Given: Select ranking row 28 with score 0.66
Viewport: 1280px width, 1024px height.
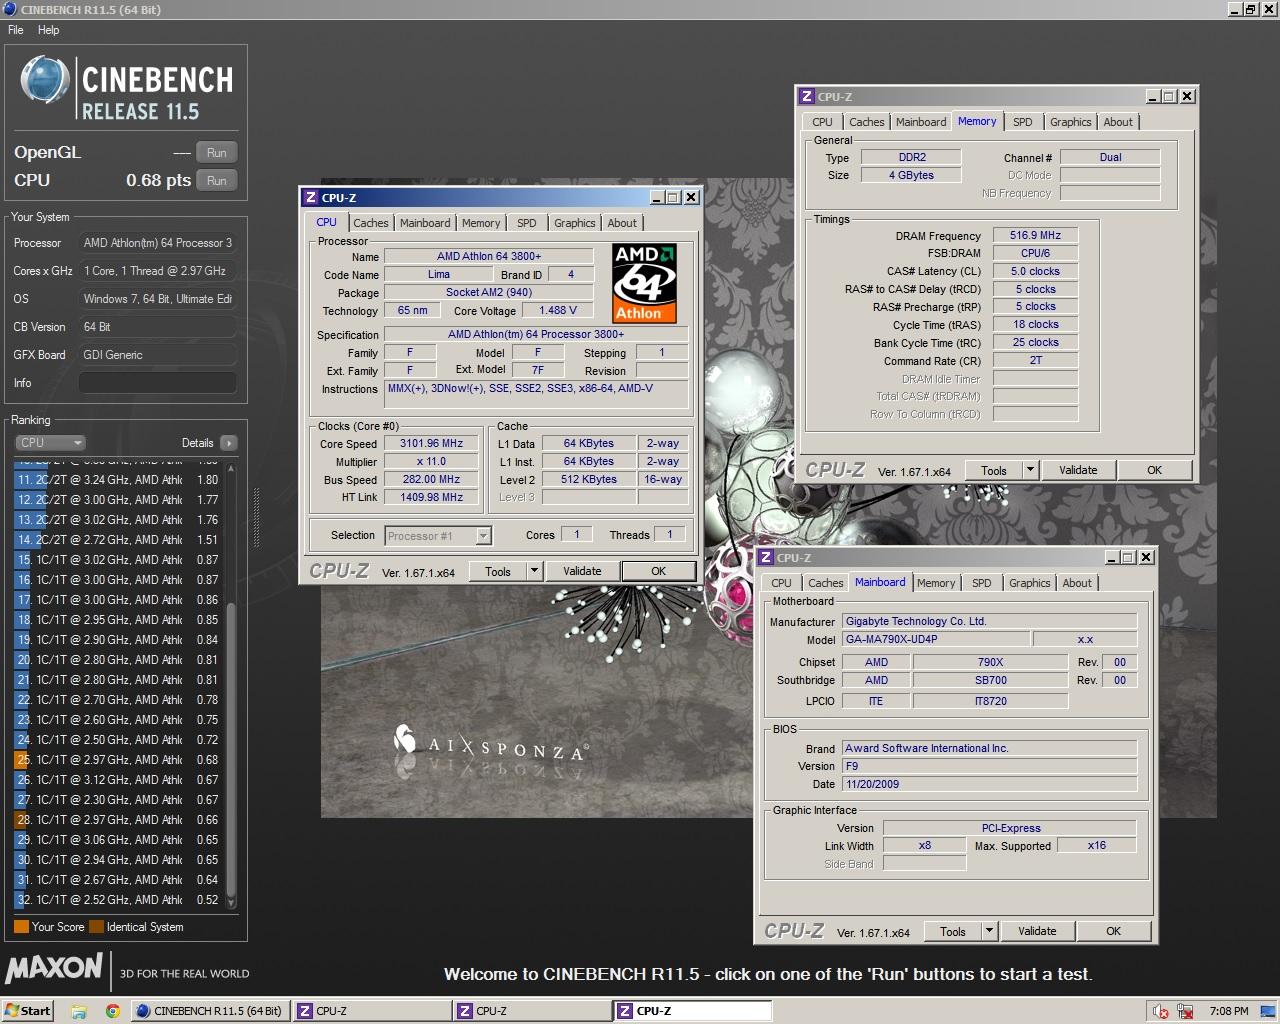Looking at the screenshot, I should (x=118, y=820).
